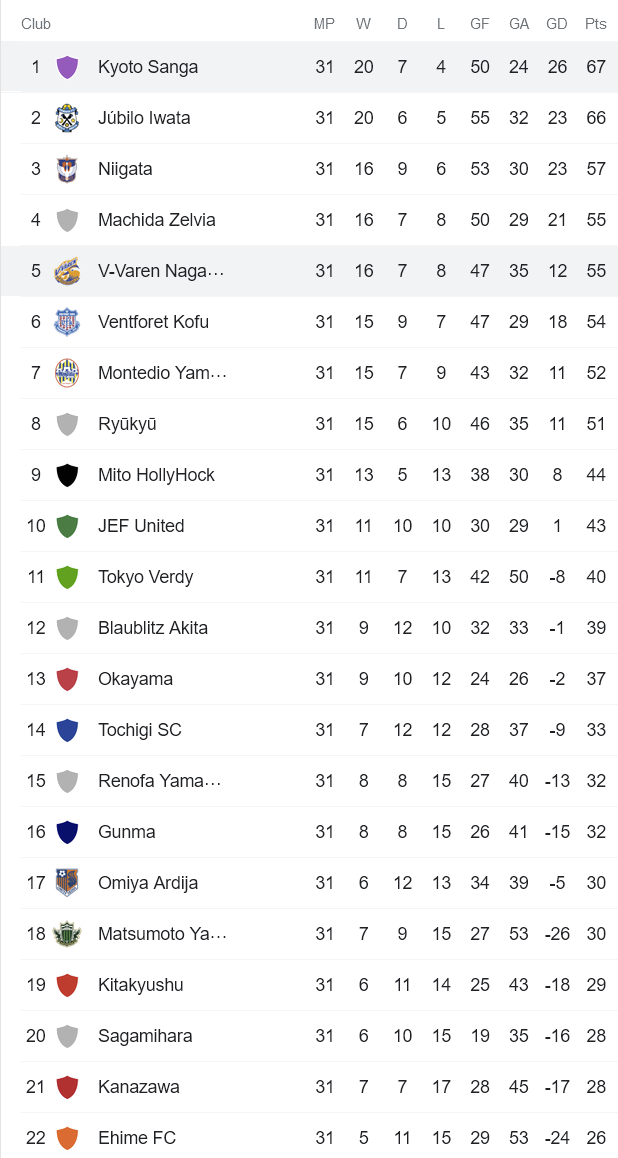Sort by the GD column header
618x1158 pixels.
(557, 22)
